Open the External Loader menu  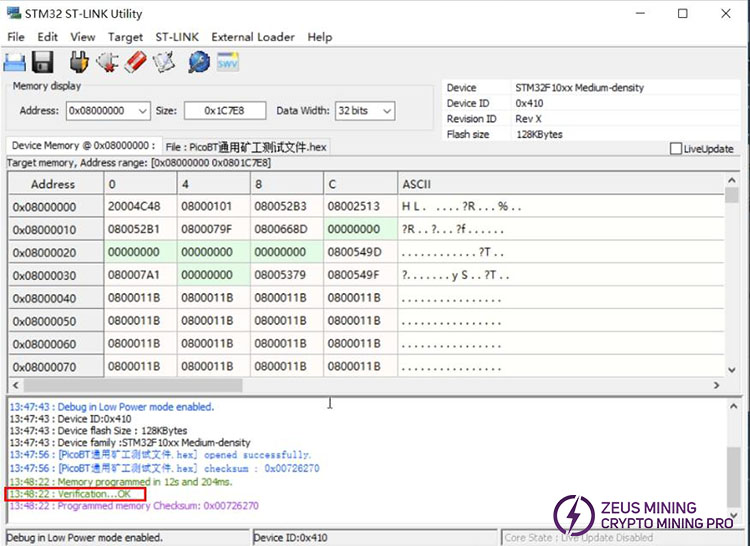click(252, 37)
